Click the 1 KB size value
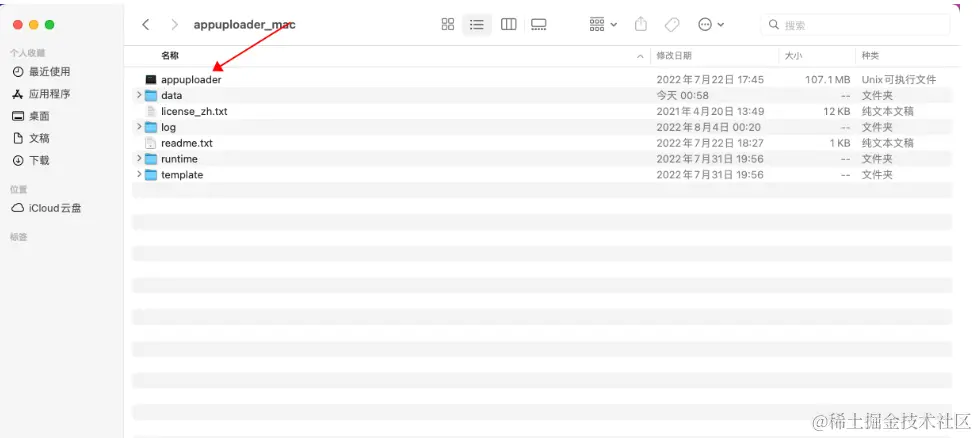 [840, 143]
